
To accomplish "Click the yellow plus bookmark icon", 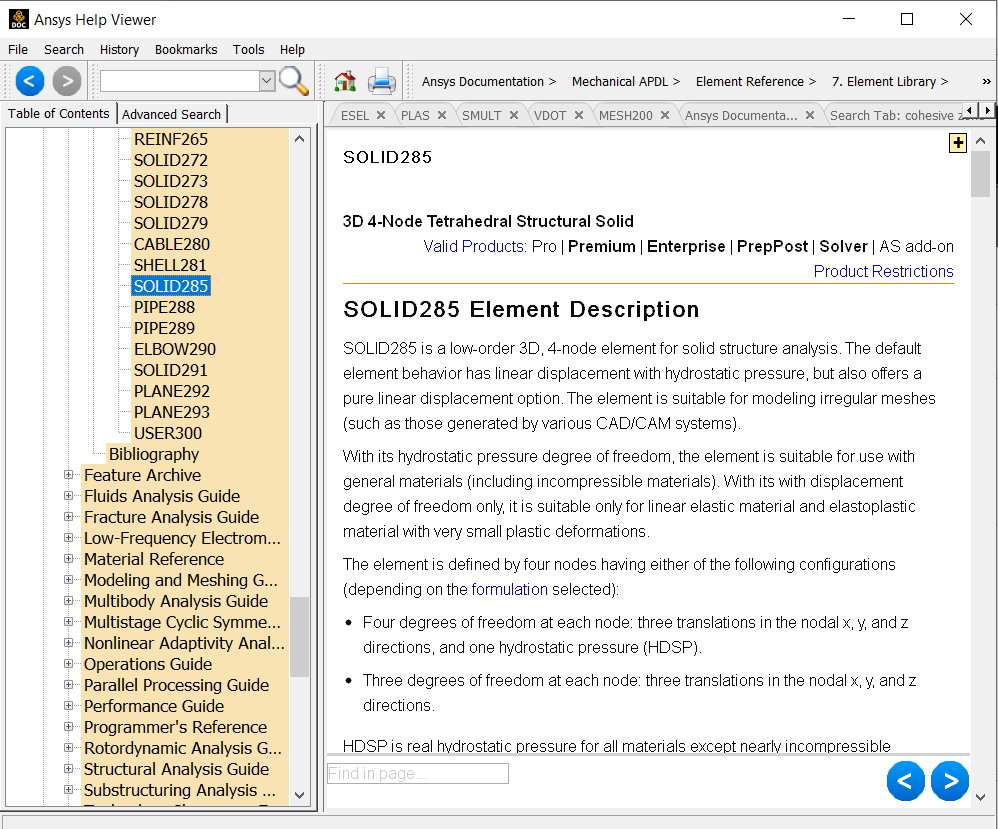I will 957,143.
